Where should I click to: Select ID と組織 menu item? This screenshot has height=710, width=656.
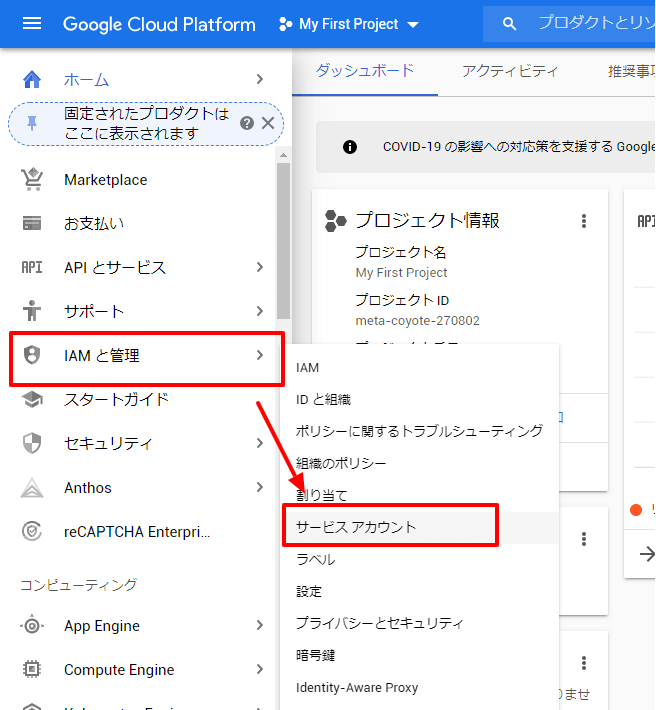coord(419,399)
